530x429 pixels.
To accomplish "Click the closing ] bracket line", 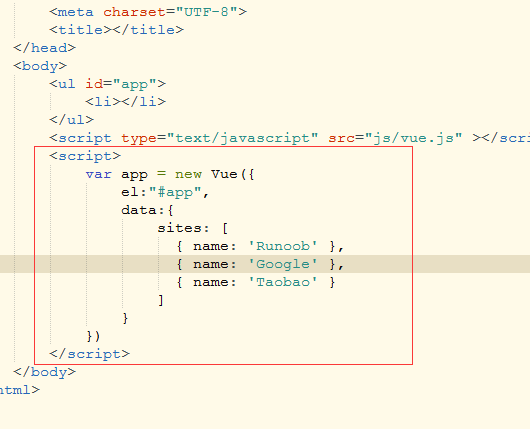I will 161,300.
